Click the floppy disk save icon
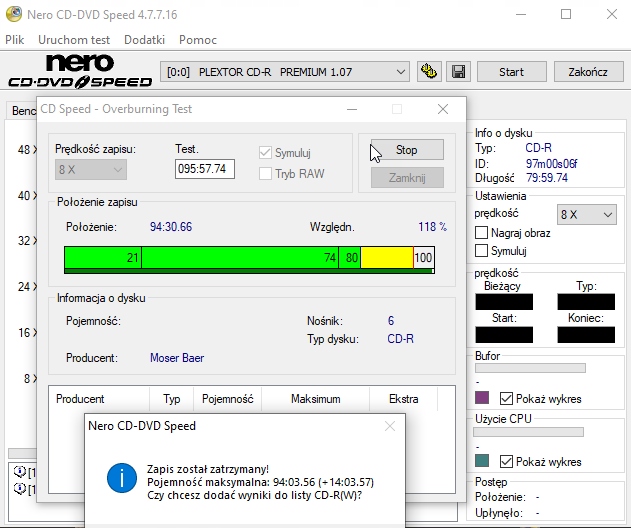The height and width of the screenshot is (528, 631). point(458,72)
